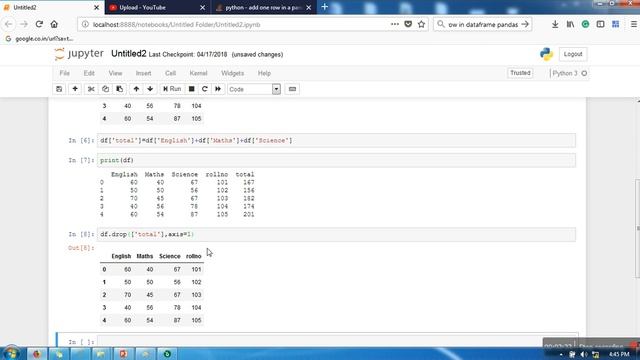This screenshot has width=640, height=360.
Task: Open the Help menu in Jupyter
Action: (x=264, y=73)
